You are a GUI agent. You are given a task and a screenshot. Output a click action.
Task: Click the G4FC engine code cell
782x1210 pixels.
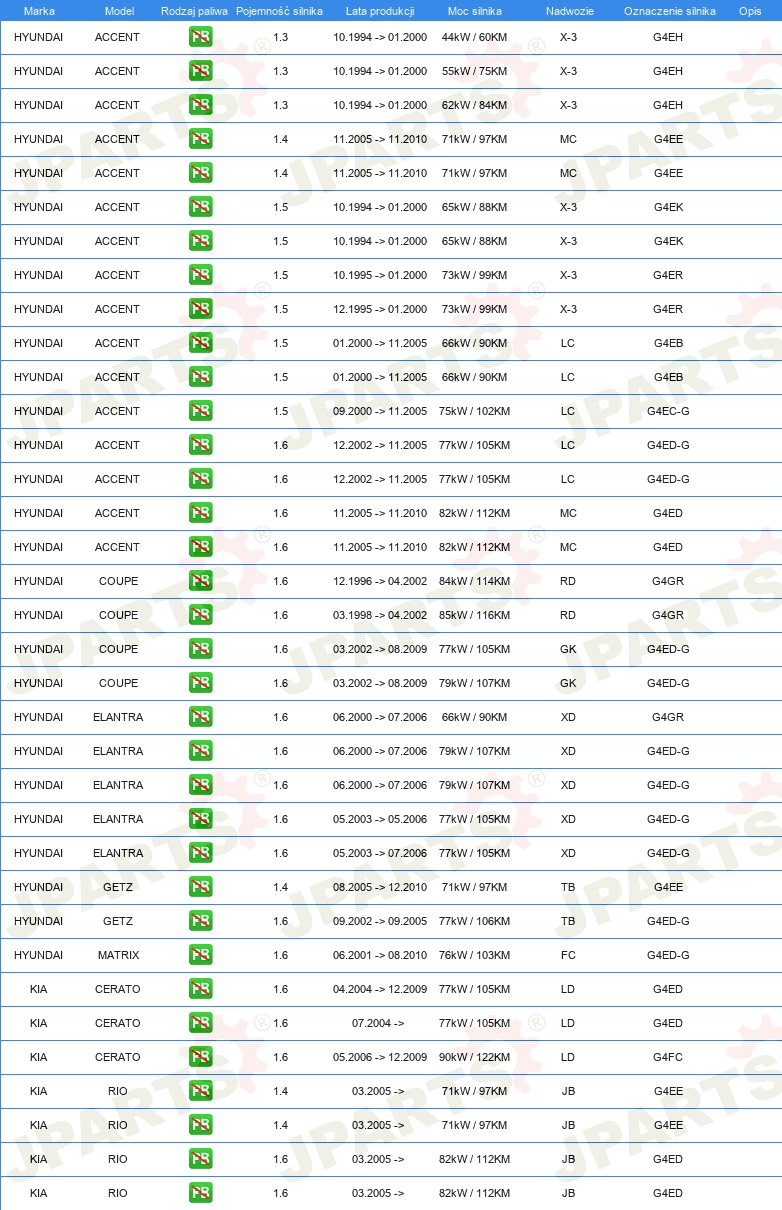click(668, 1057)
